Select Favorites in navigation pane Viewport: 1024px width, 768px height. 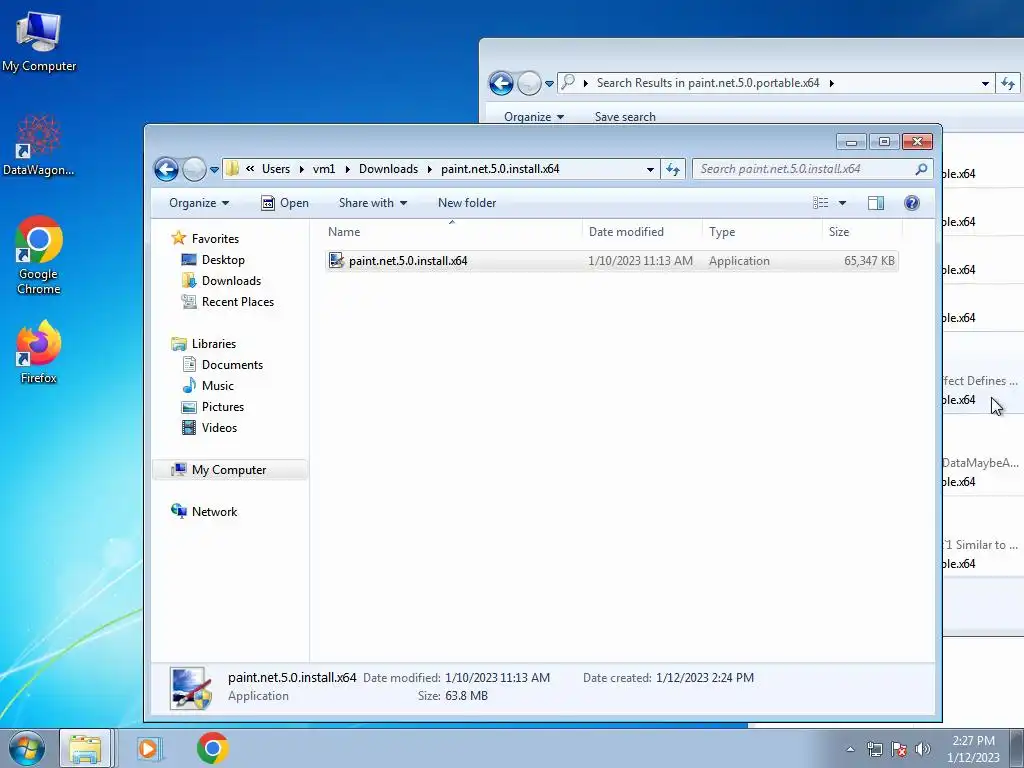[215, 239]
